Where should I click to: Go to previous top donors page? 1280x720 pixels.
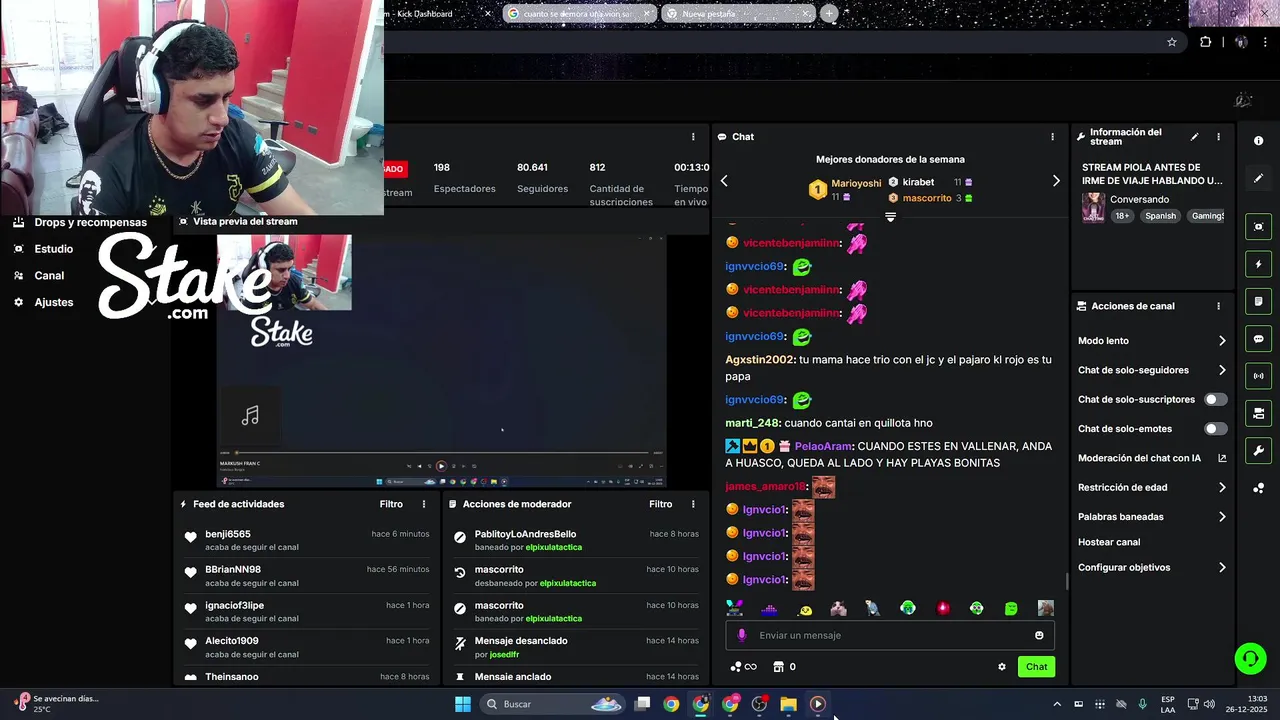tap(724, 181)
